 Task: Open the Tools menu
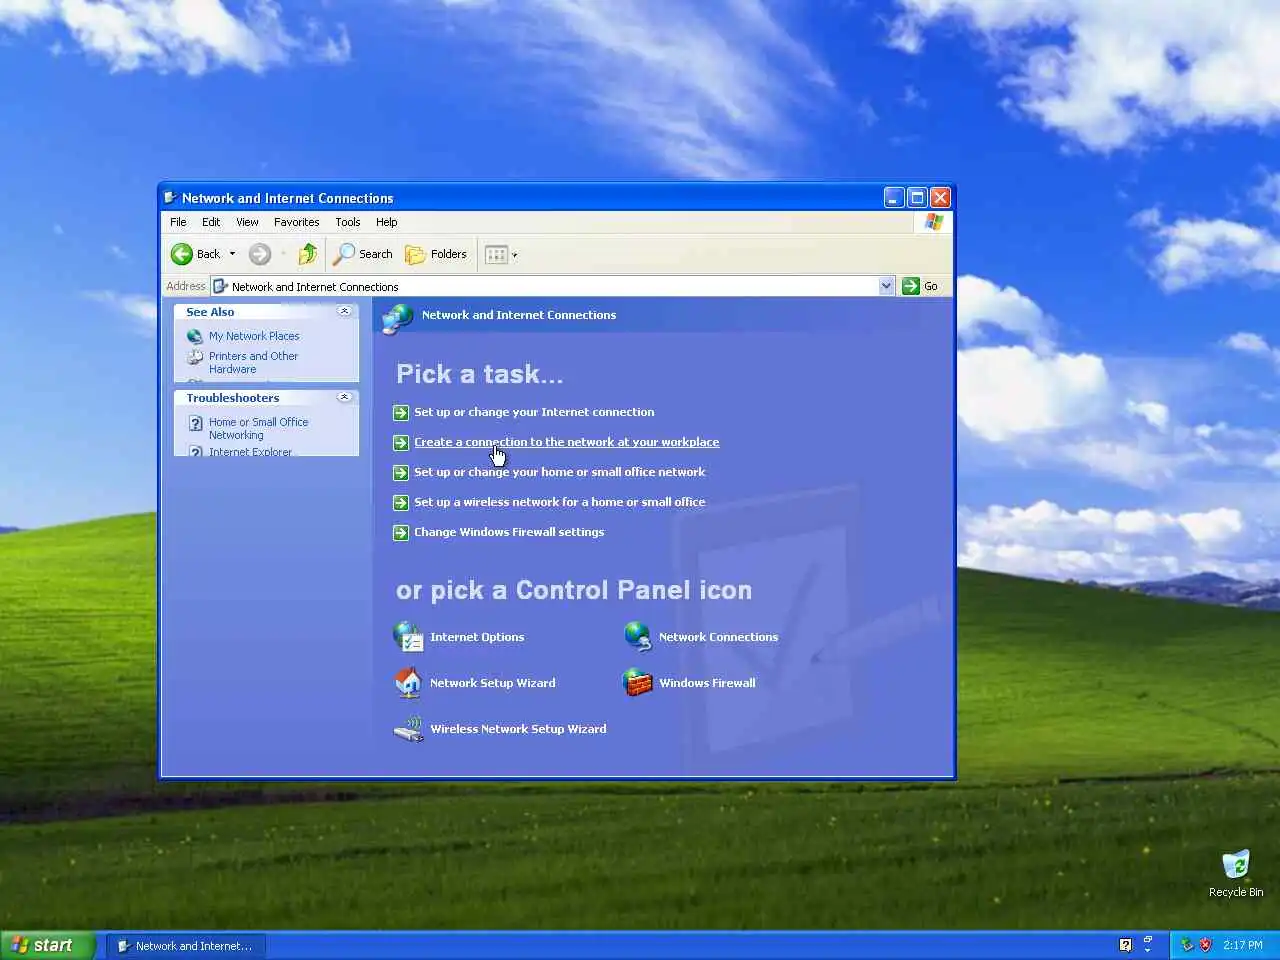point(348,222)
